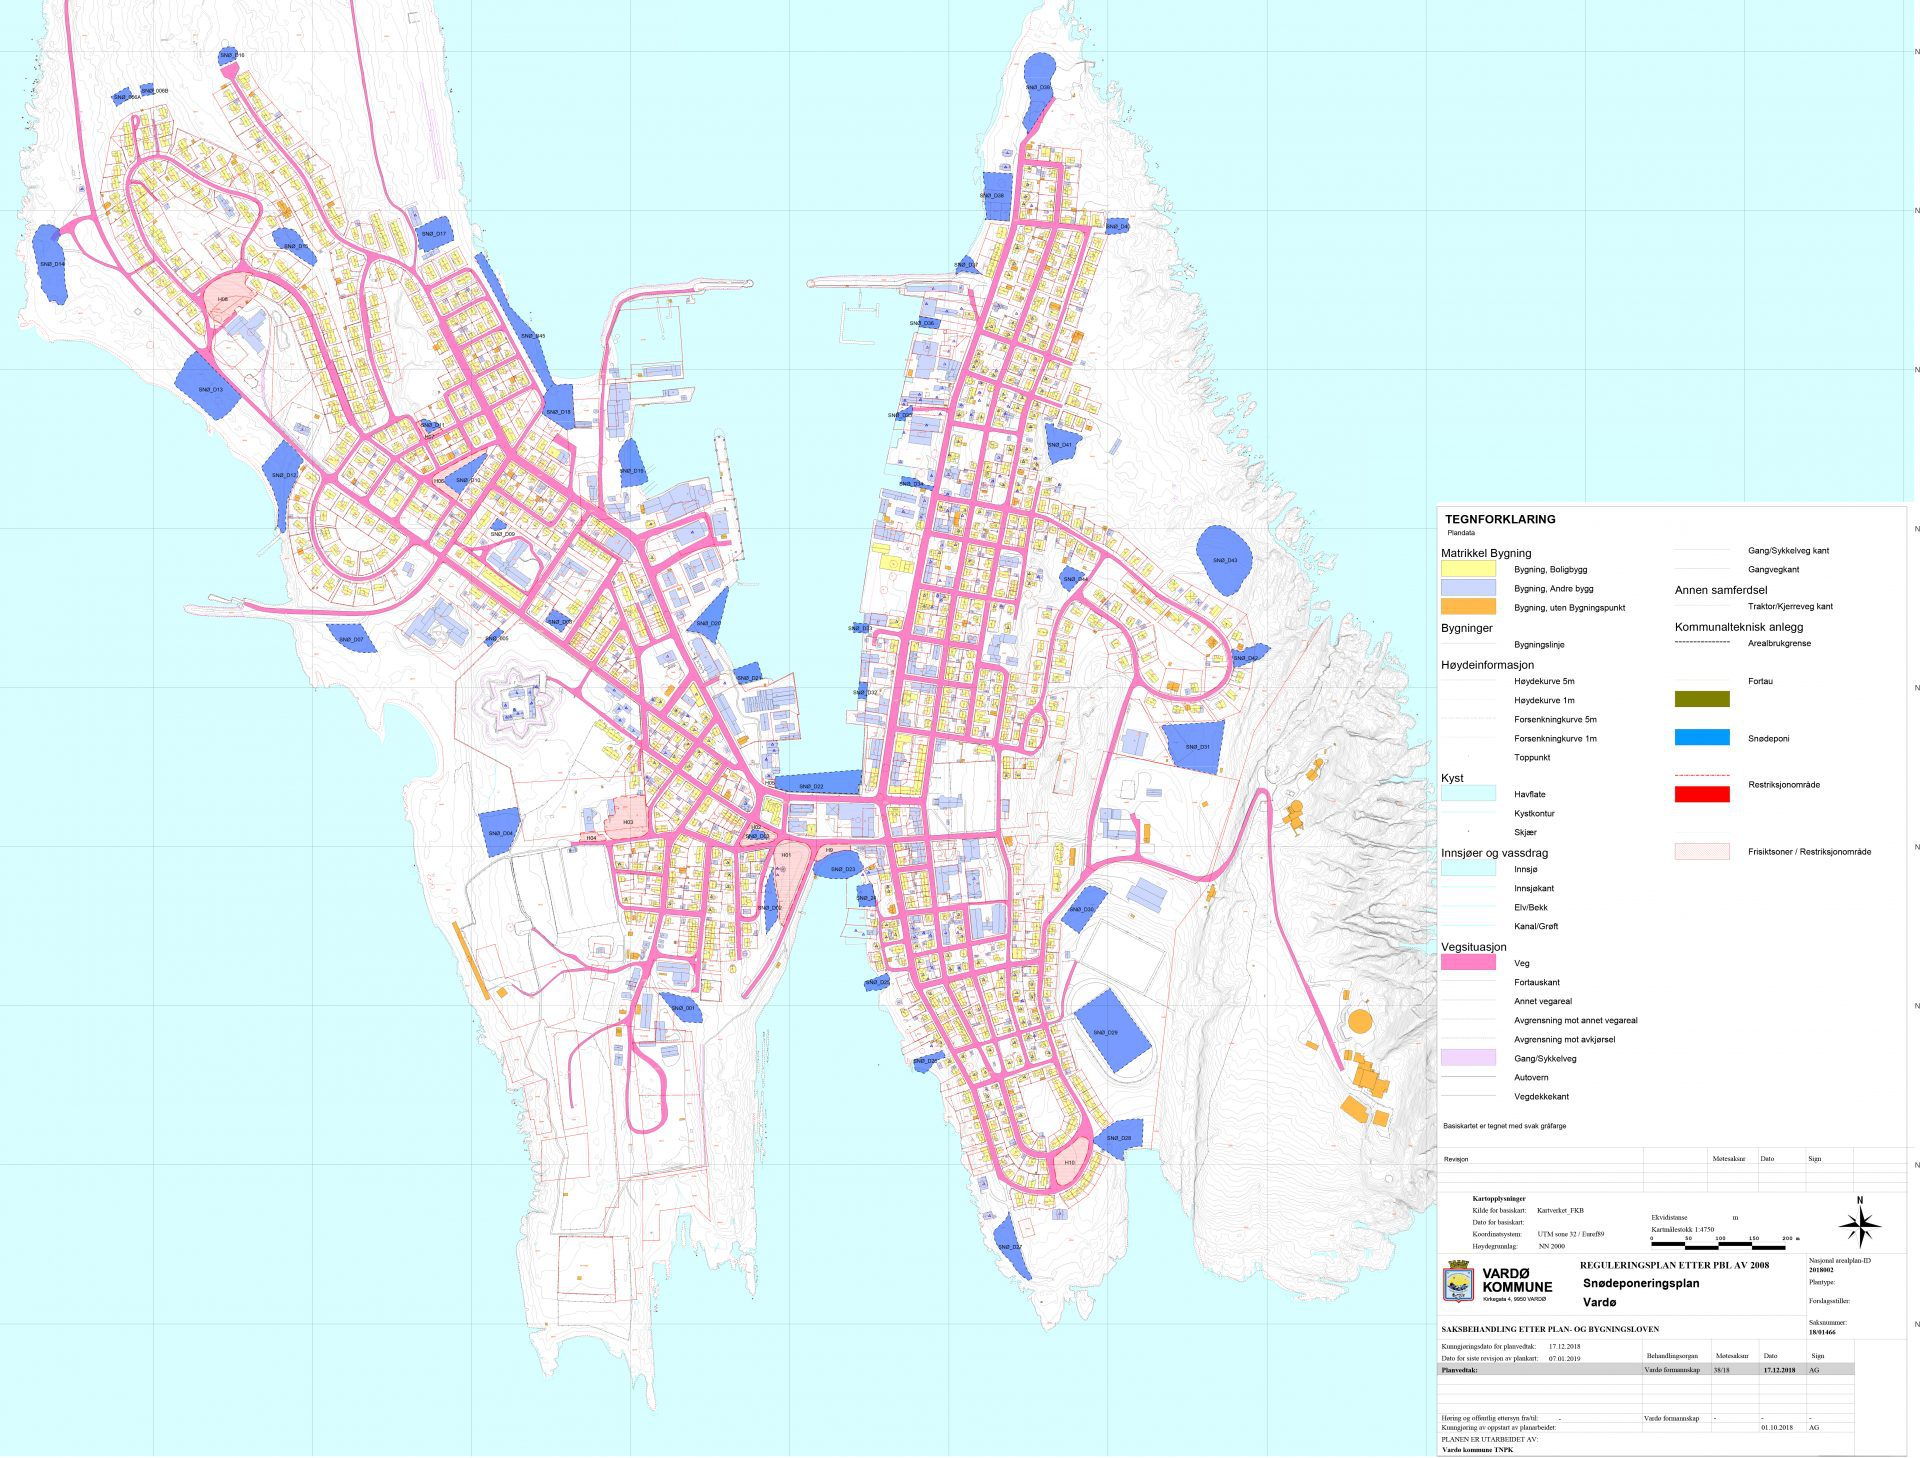Select the orange uten Bygningspunkt swatch
The height and width of the screenshot is (1458, 1920).
[1468, 607]
